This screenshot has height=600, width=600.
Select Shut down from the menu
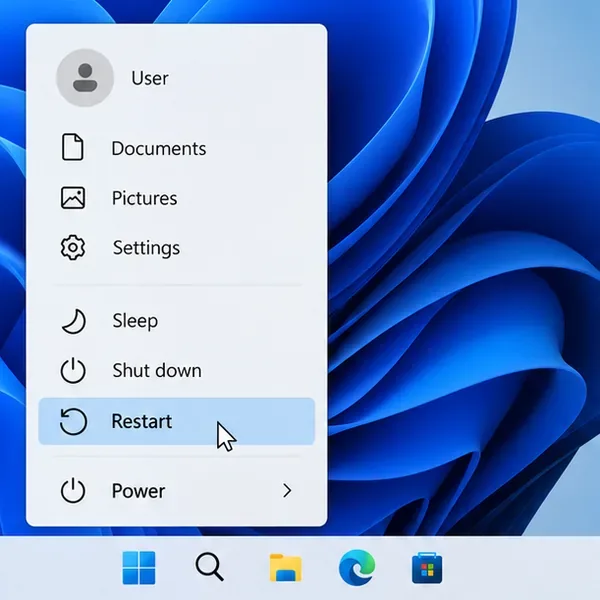pos(157,370)
